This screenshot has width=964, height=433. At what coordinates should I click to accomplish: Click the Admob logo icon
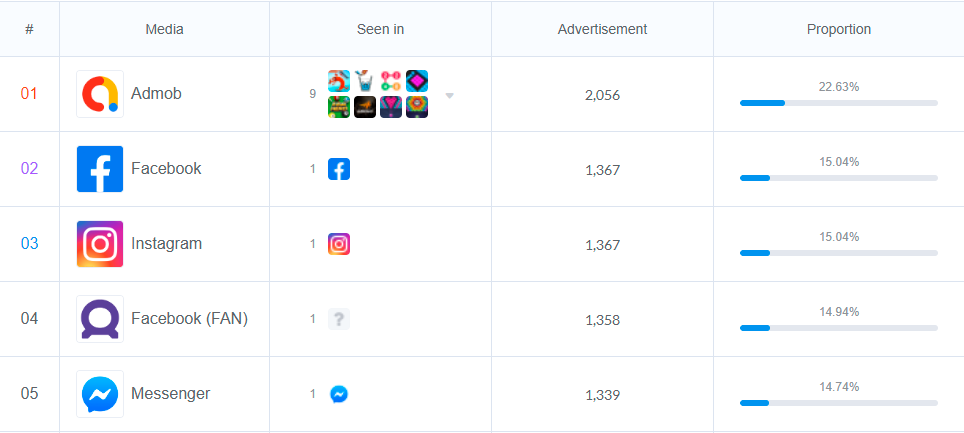pos(100,94)
